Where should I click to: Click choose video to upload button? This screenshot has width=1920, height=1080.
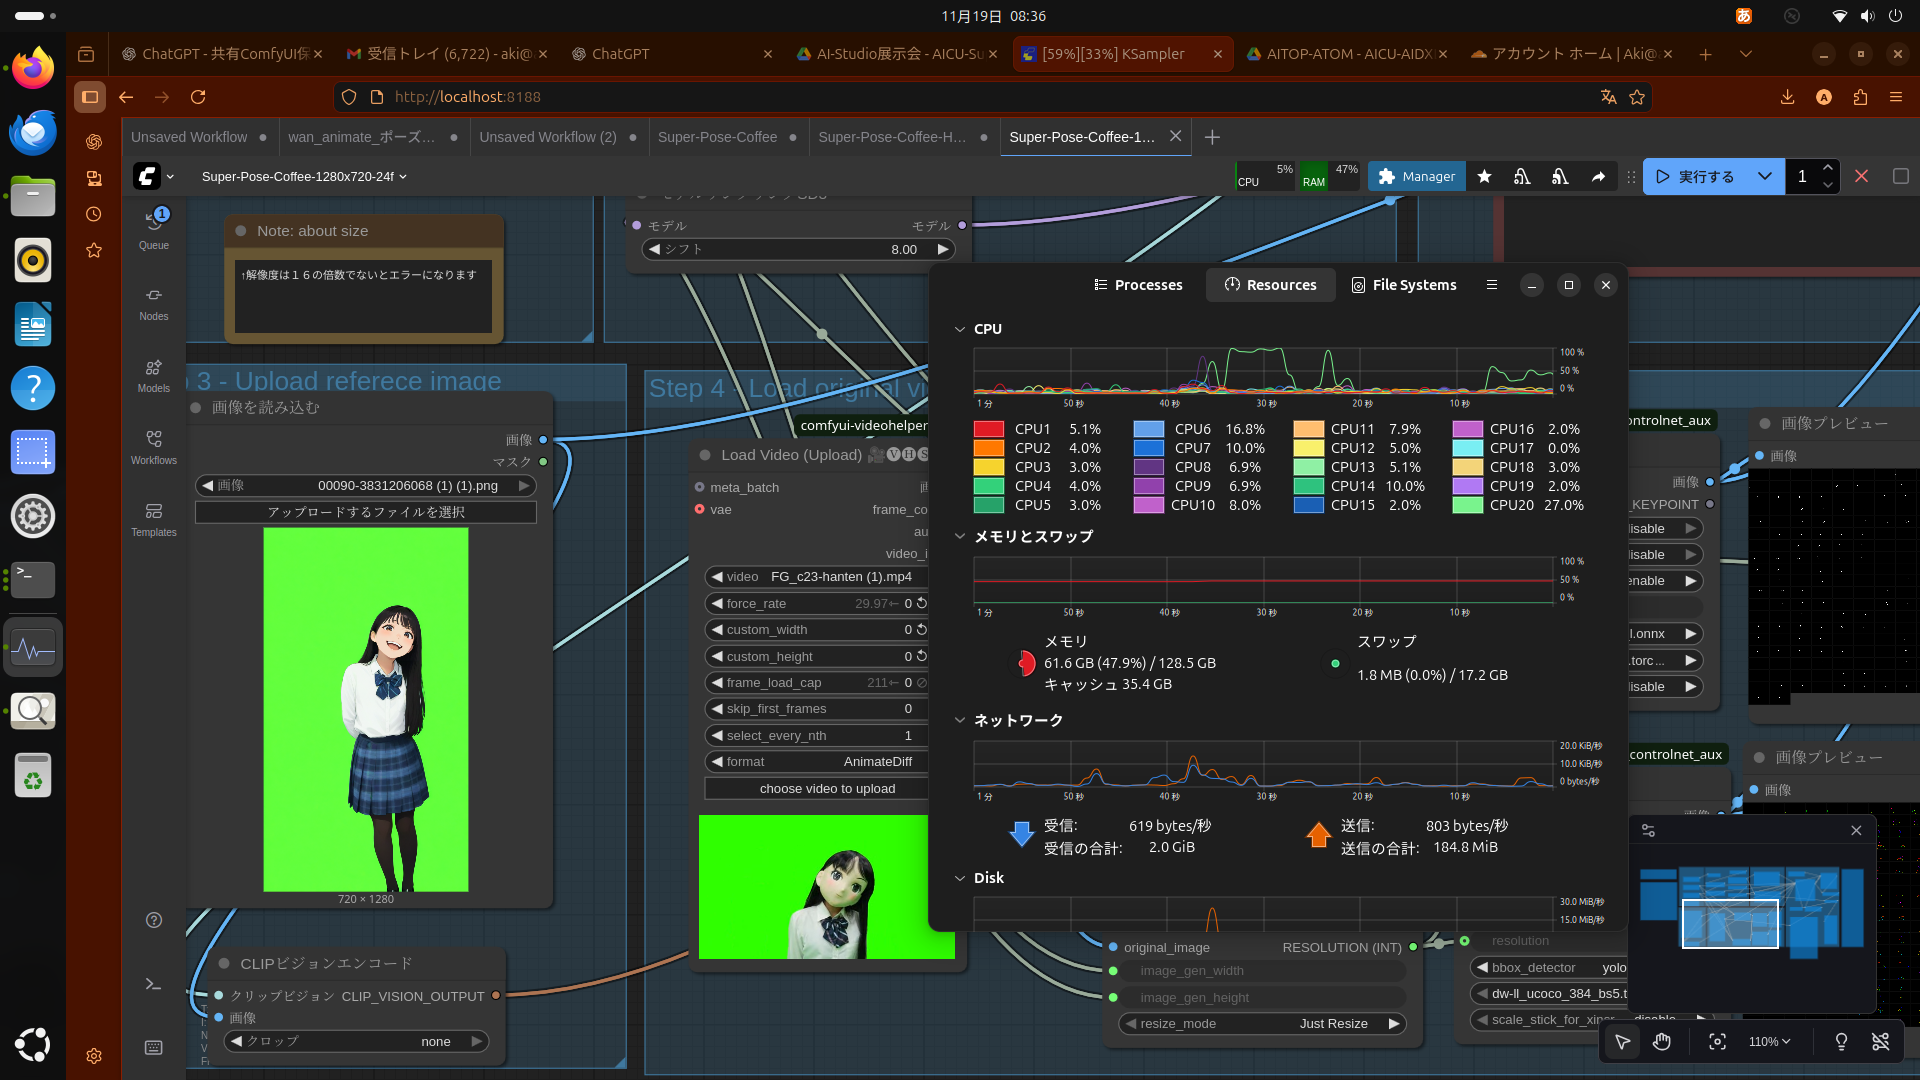(x=826, y=789)
